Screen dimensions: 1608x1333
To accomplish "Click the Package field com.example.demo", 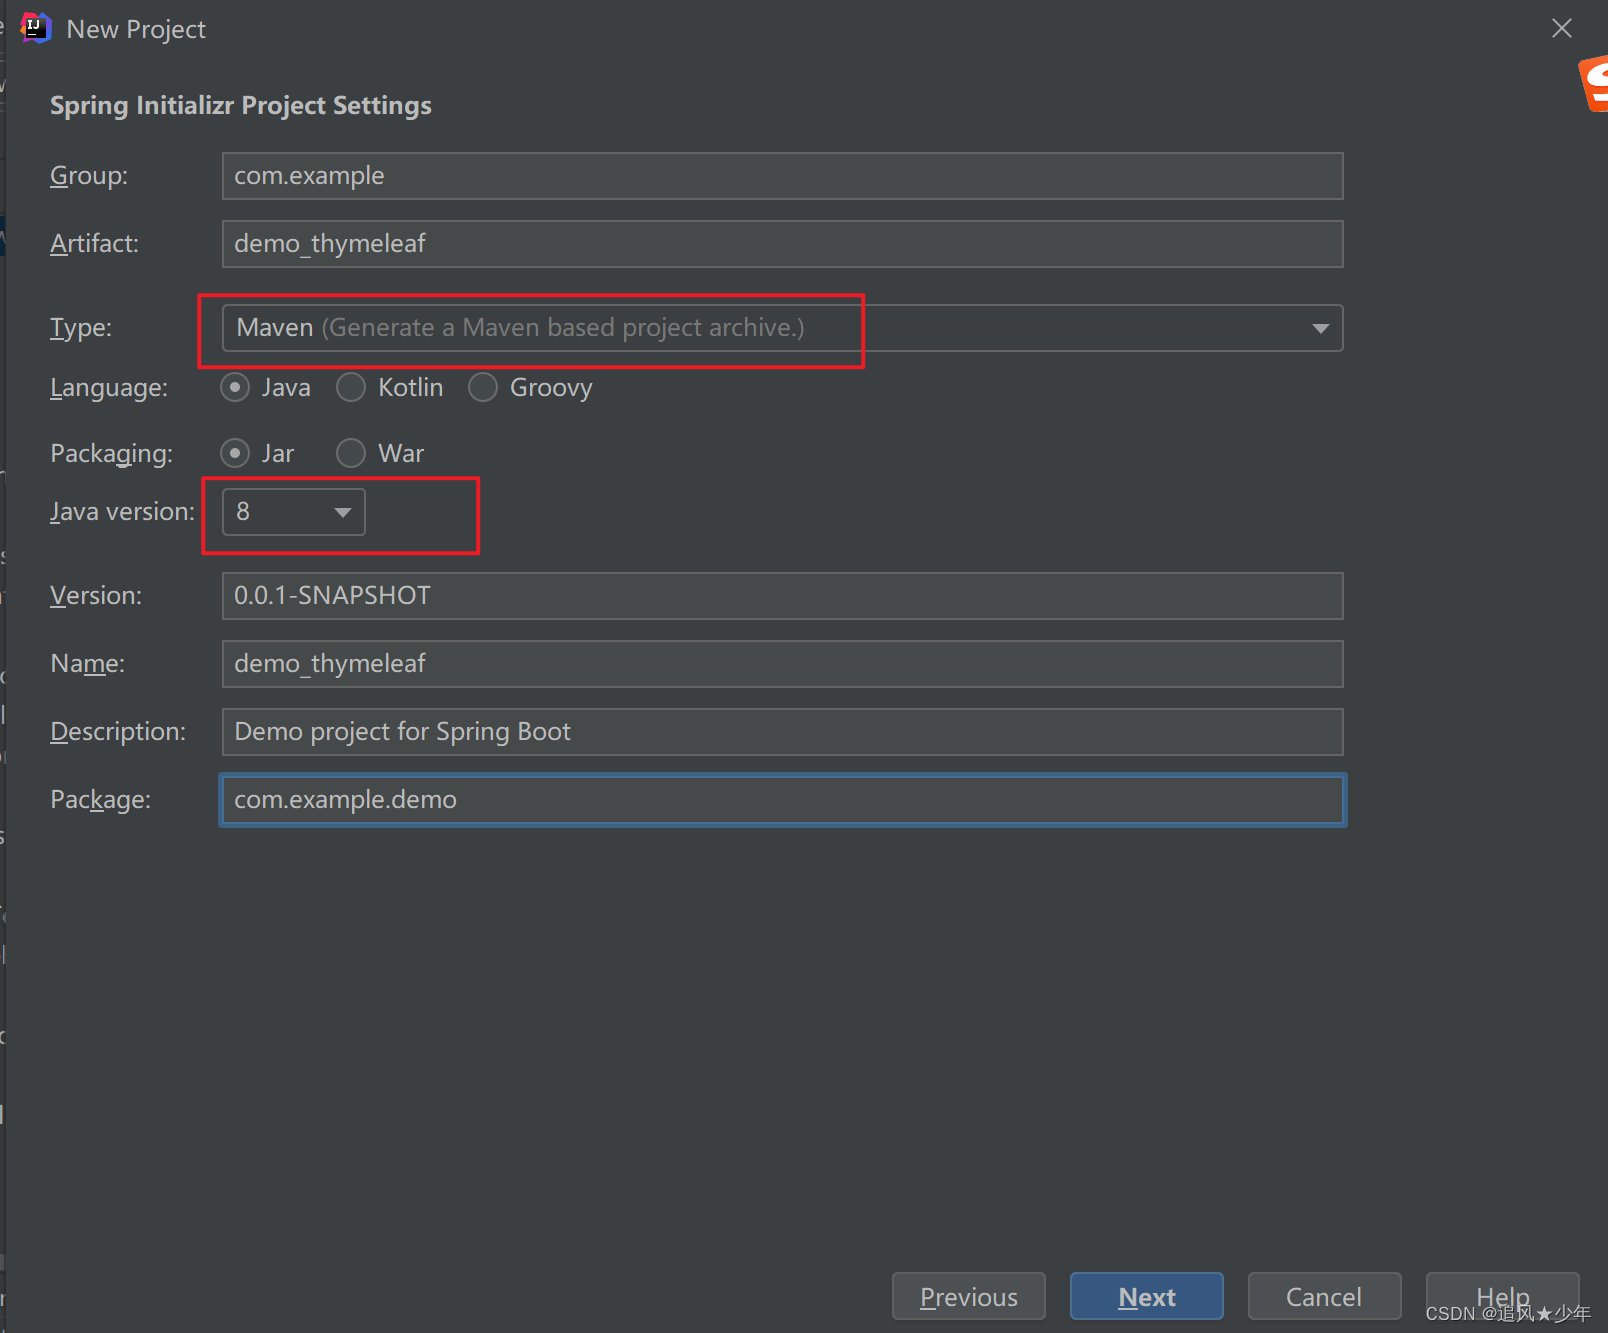I will (x=782, y=800).
